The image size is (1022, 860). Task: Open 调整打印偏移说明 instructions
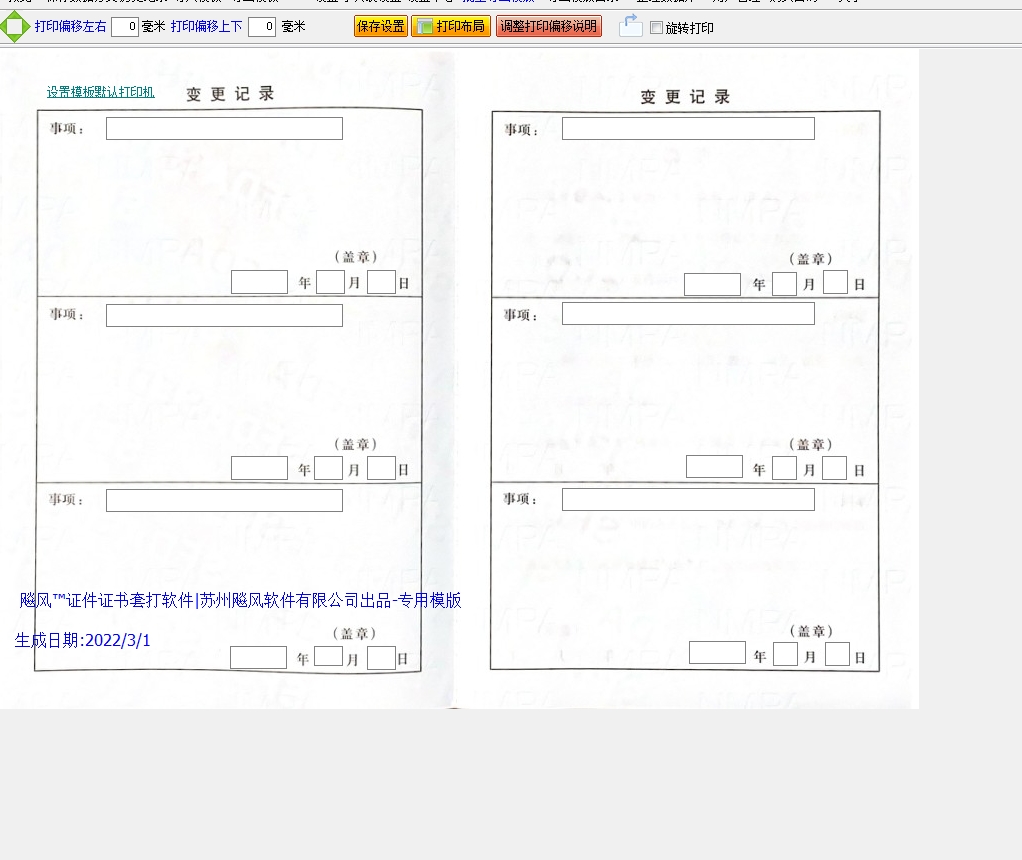pos(548,27)
